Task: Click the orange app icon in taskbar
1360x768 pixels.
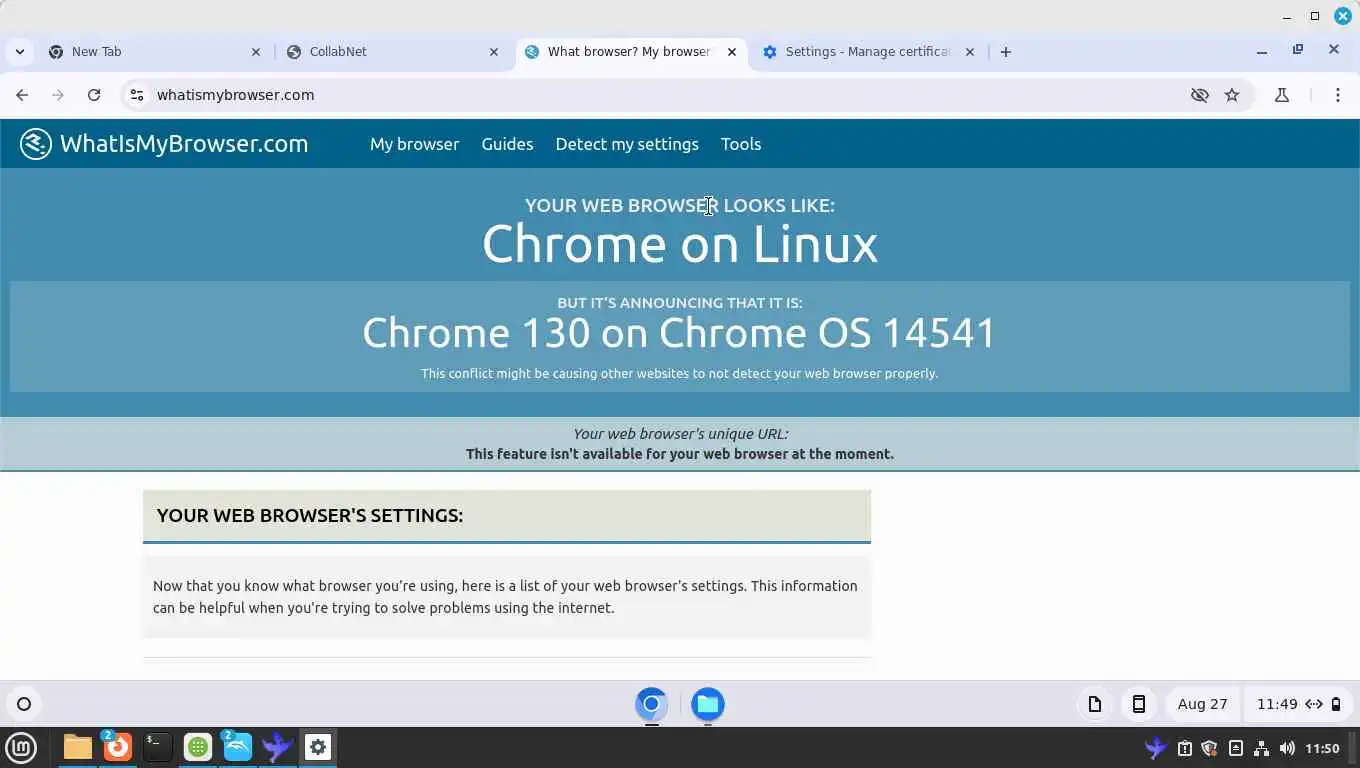Action: 118,747
